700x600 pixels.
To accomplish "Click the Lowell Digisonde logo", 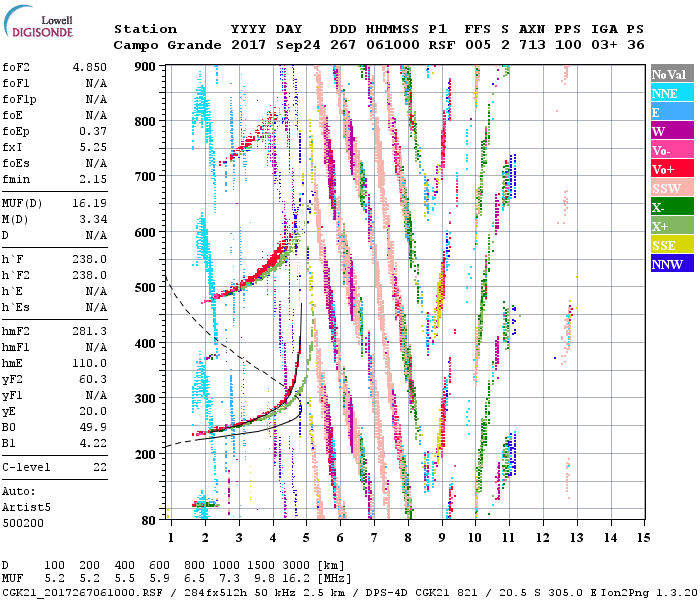I will pos(38,22).
